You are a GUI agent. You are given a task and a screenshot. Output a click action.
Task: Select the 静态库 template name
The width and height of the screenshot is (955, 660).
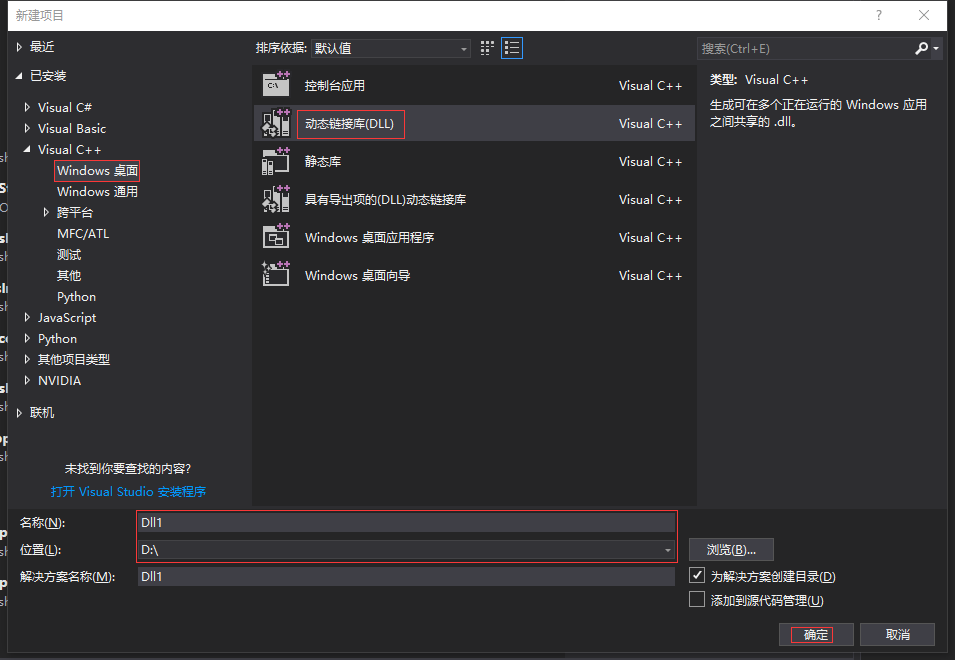323,161
